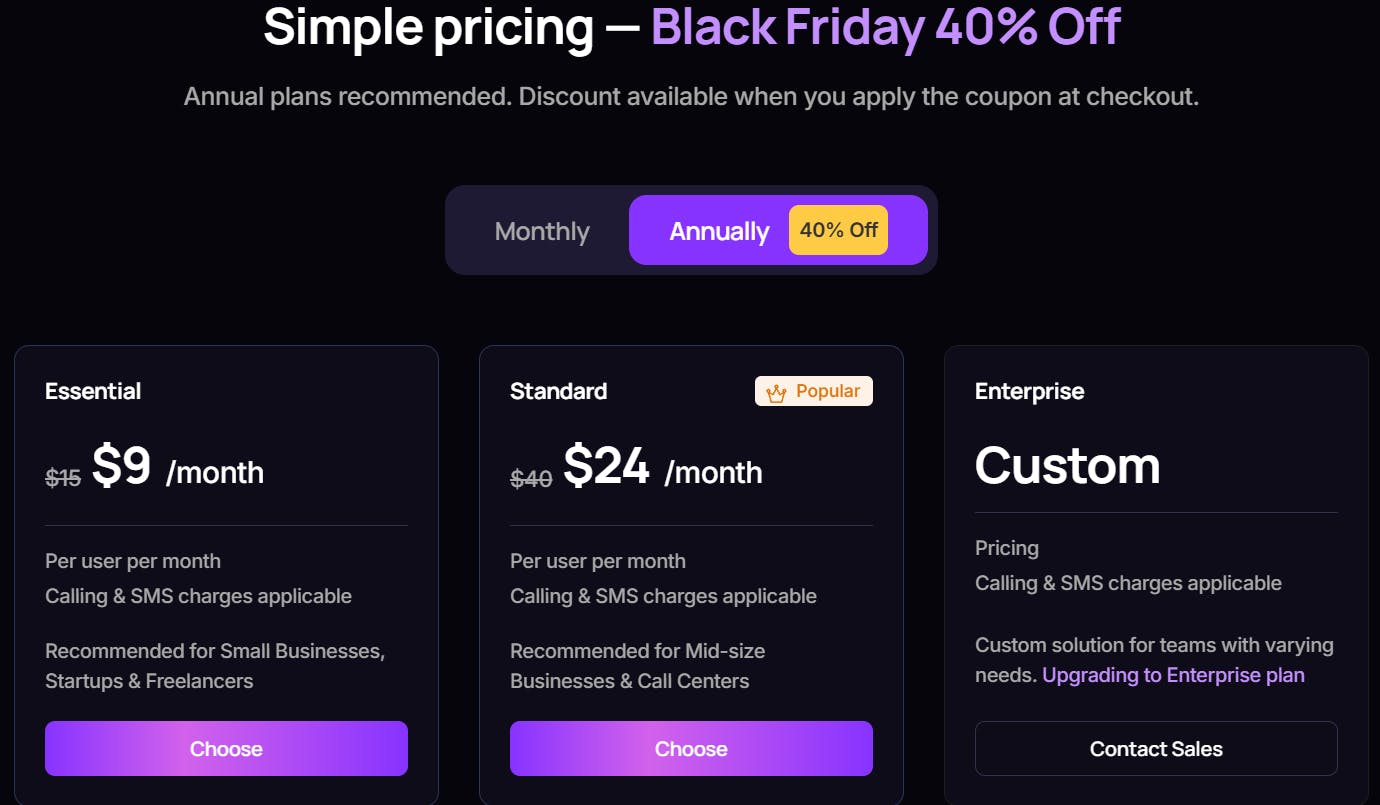
Task: Click Contact Sales for Enterprise
Action: click(1156, 748)
